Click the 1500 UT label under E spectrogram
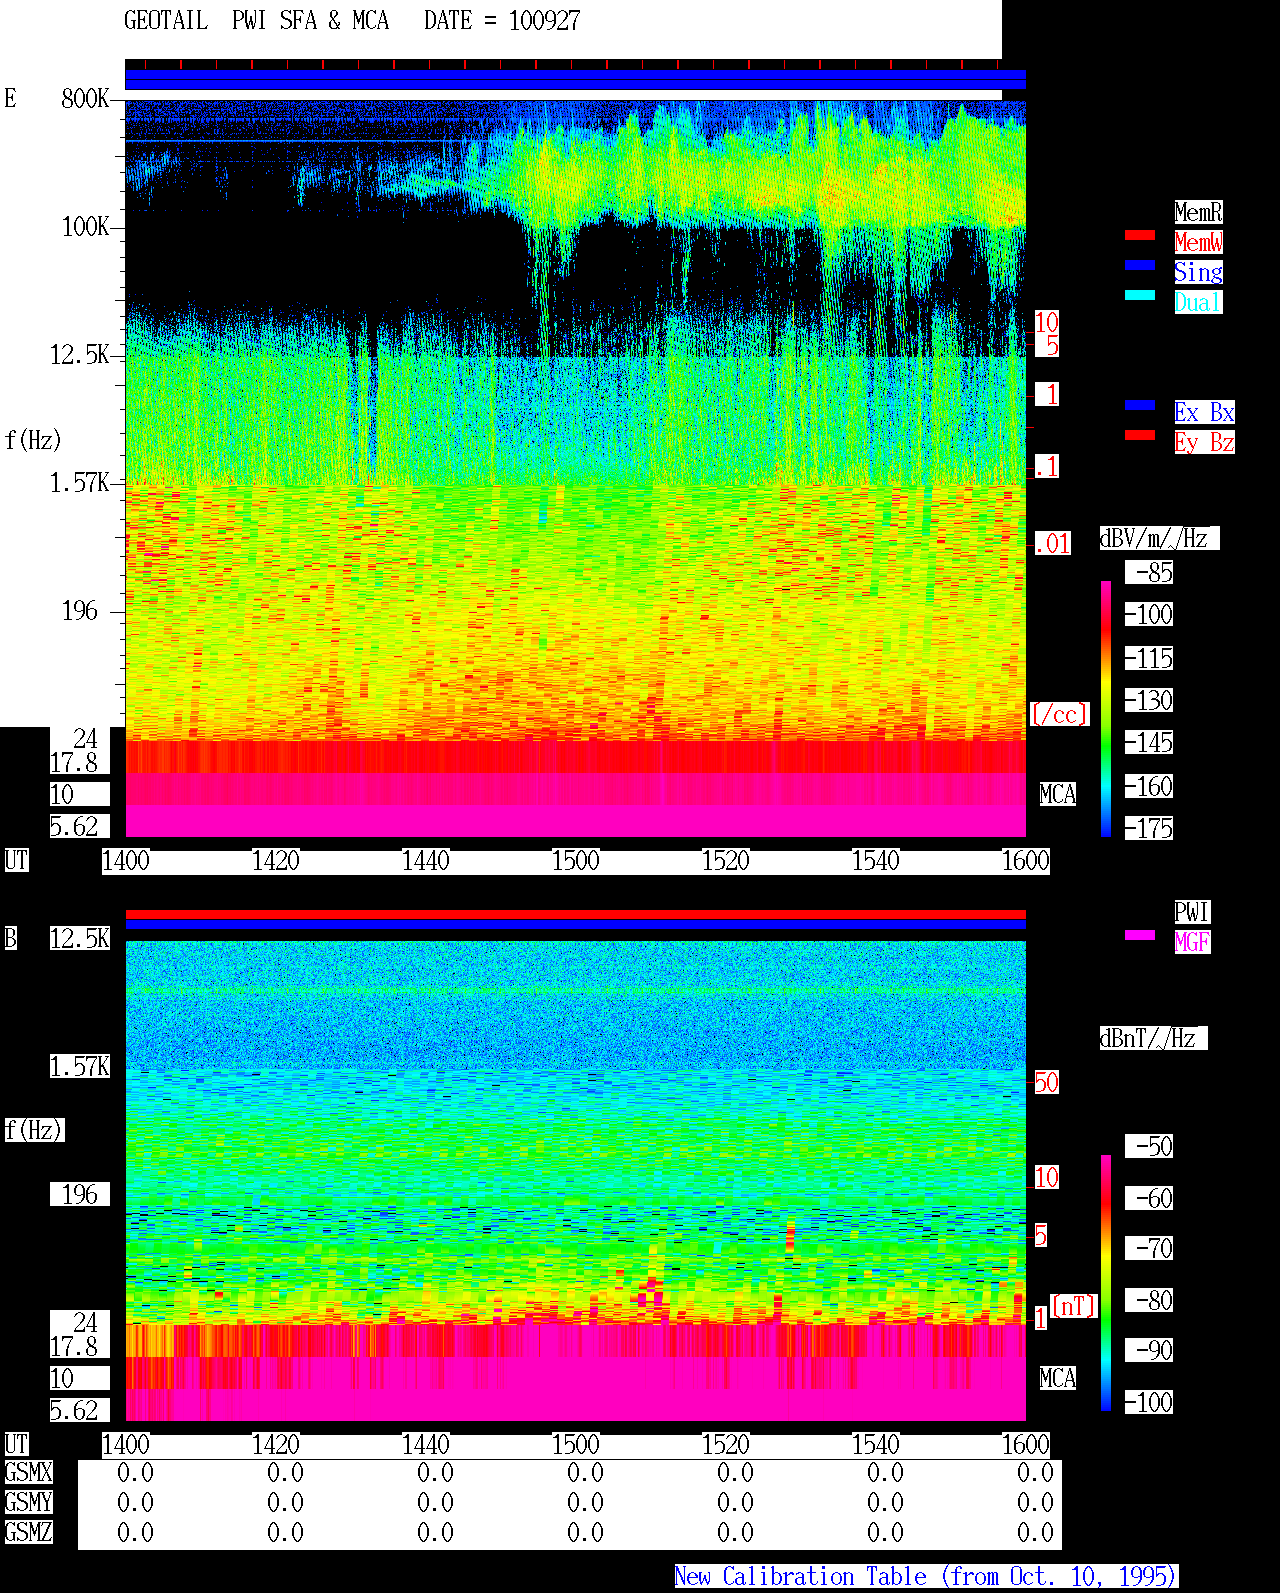 pyautogui.click(x=575, y=860)
